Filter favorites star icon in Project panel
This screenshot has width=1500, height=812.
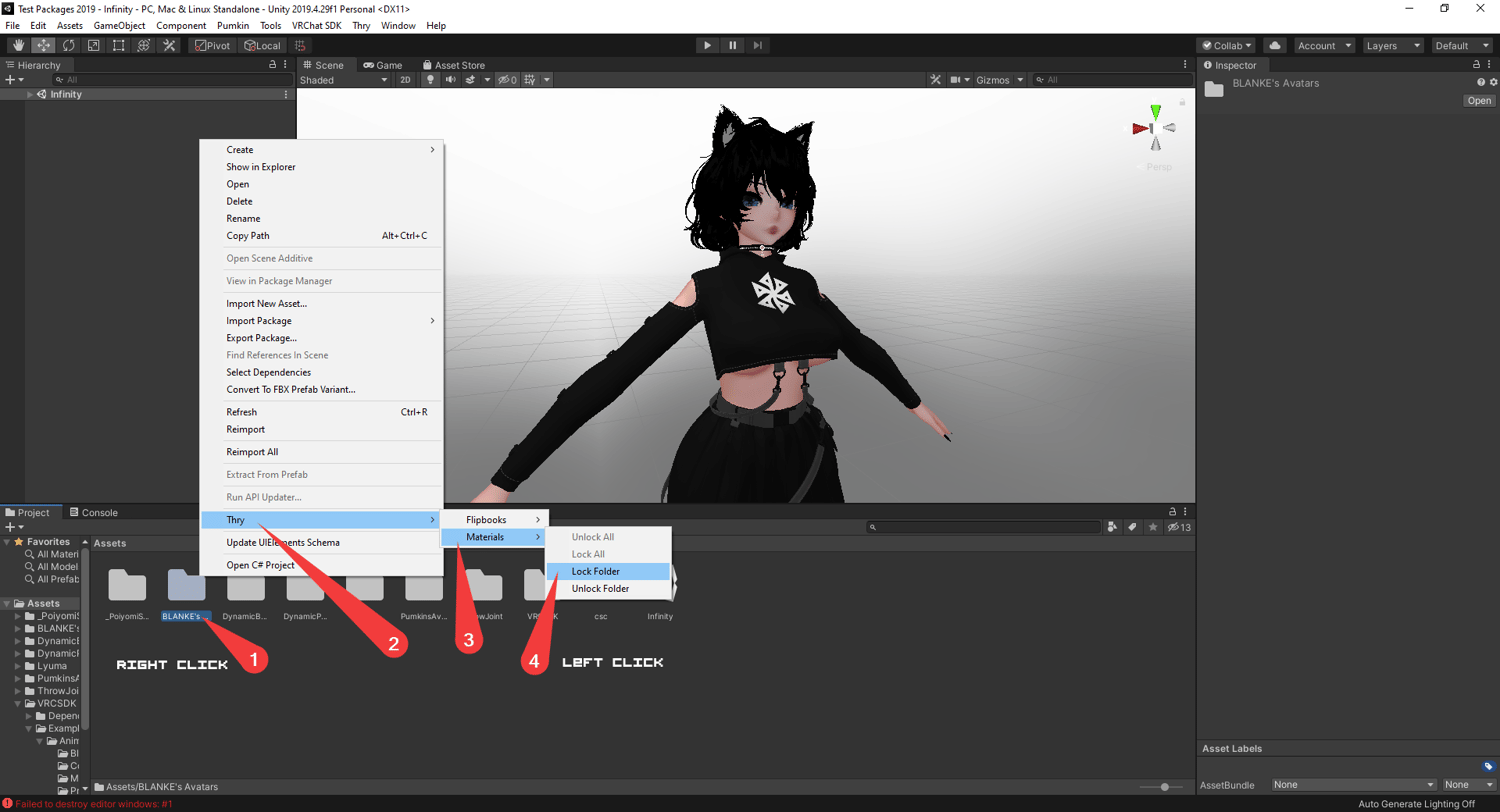tap(1152, 527)
